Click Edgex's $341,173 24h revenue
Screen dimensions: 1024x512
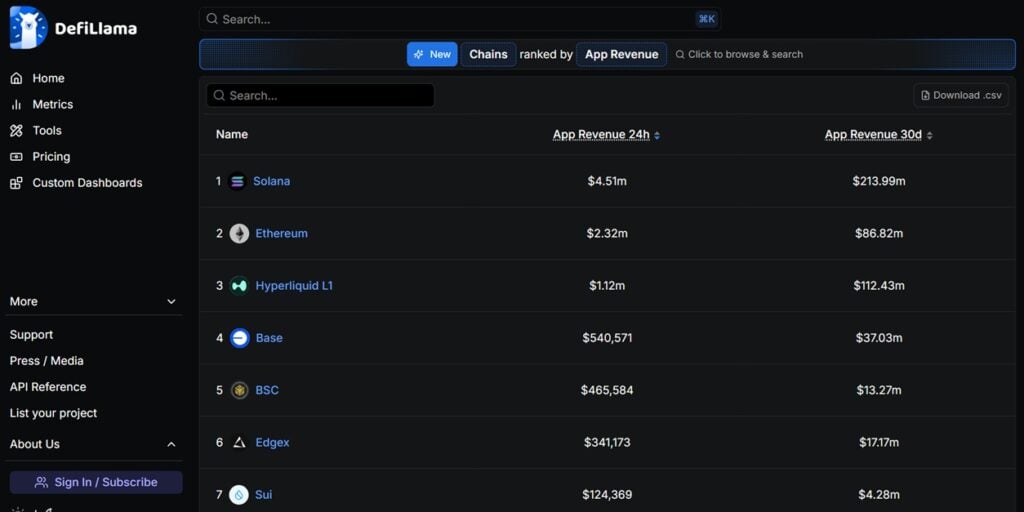coord(607,442)
